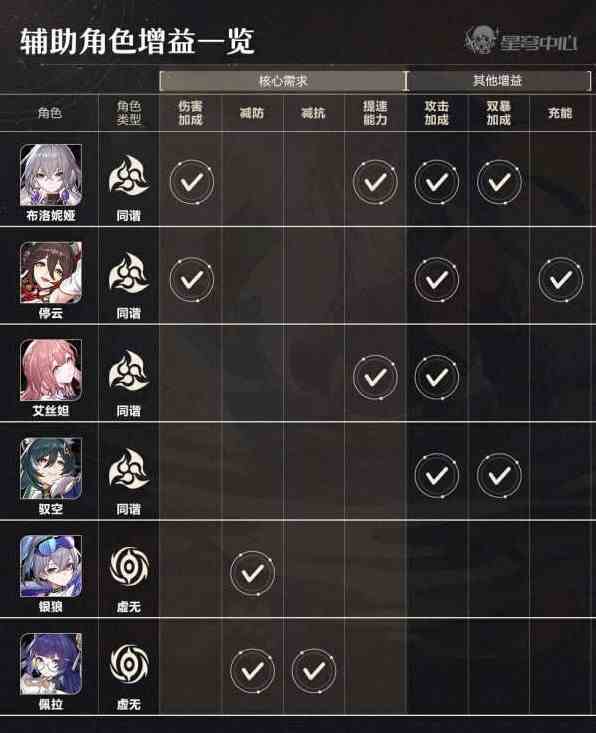Click Tingyun's 充能 checkmark
Screen dimensions: 596x733
pyautogui.click(x=560, y=280)
